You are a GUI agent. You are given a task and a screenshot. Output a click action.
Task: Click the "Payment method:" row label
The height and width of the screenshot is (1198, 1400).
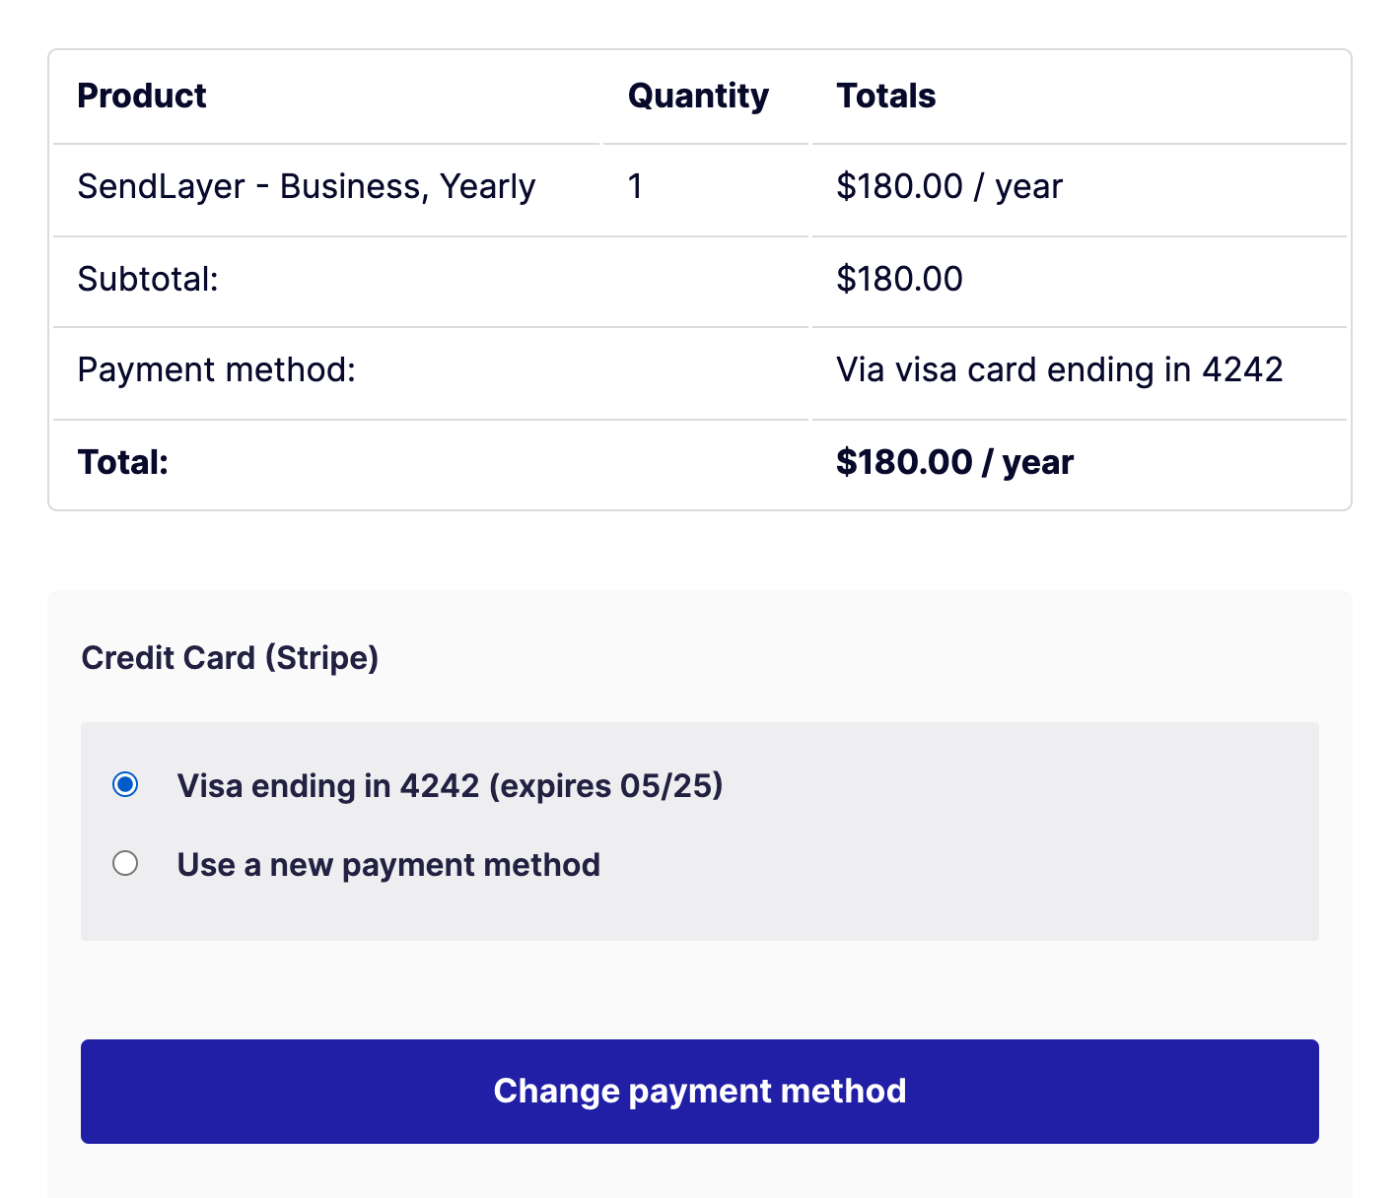[x=214, y=370]
